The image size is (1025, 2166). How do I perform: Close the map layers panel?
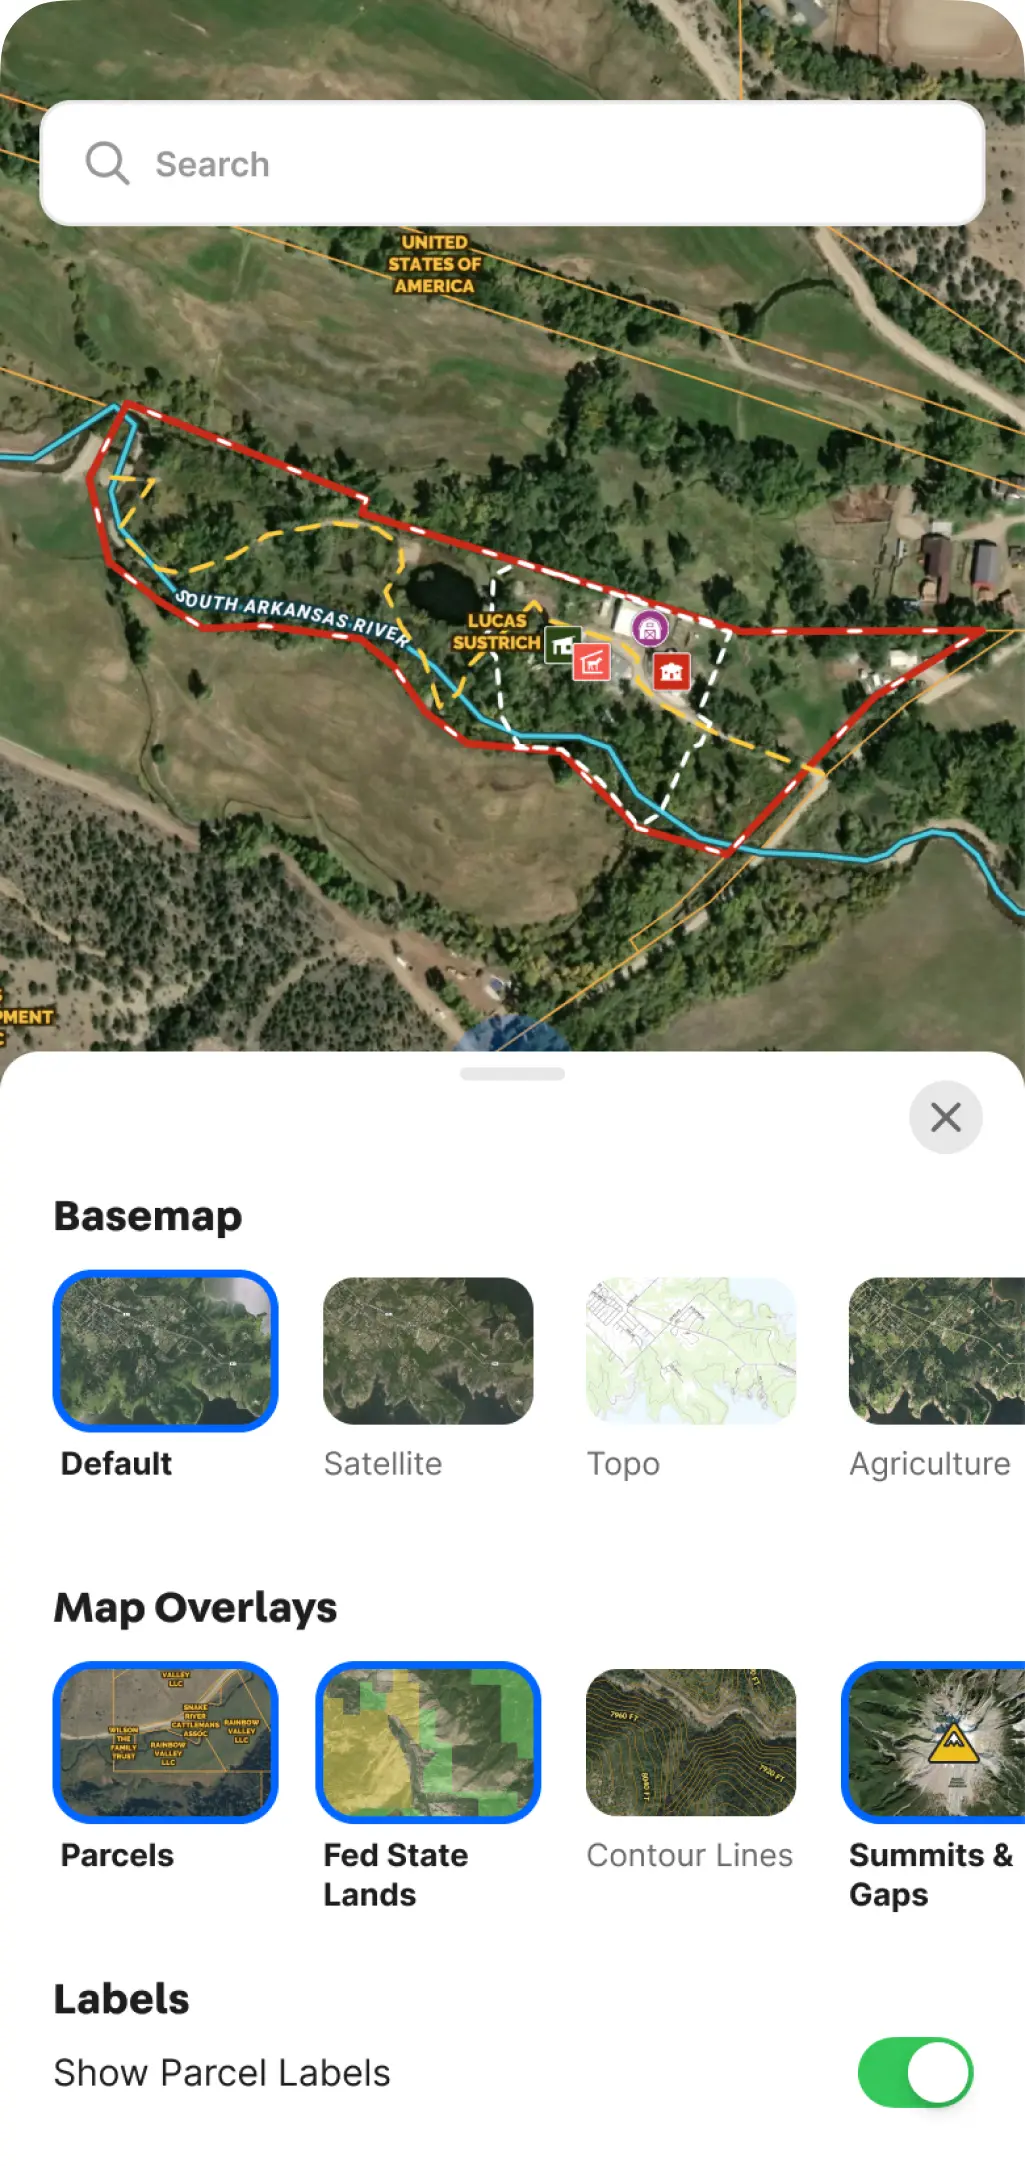(945, 1117)
